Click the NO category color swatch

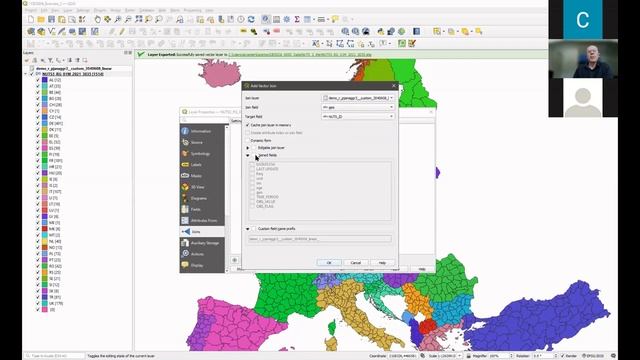45,247
